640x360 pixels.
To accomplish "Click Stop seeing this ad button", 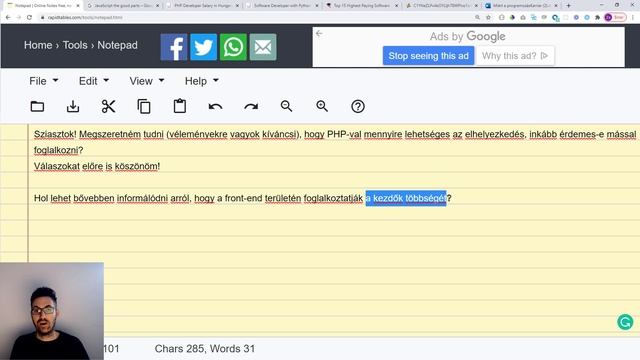I will click(429, 56).
